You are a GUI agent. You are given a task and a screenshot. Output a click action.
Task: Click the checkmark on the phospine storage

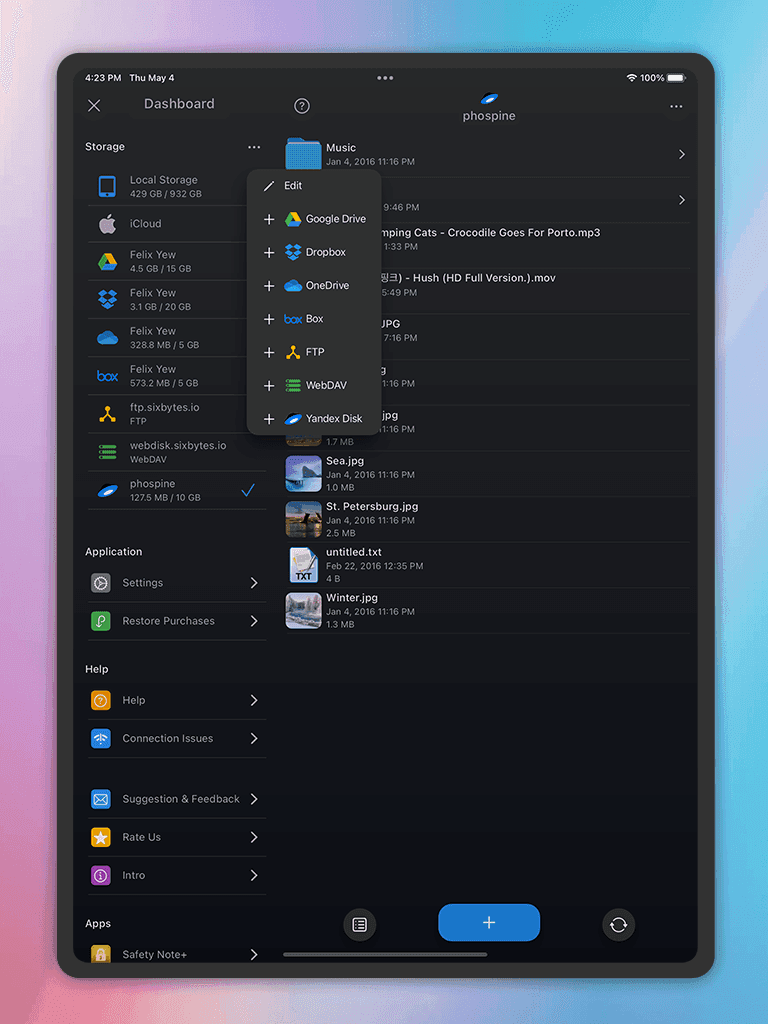tap(248, 490)
